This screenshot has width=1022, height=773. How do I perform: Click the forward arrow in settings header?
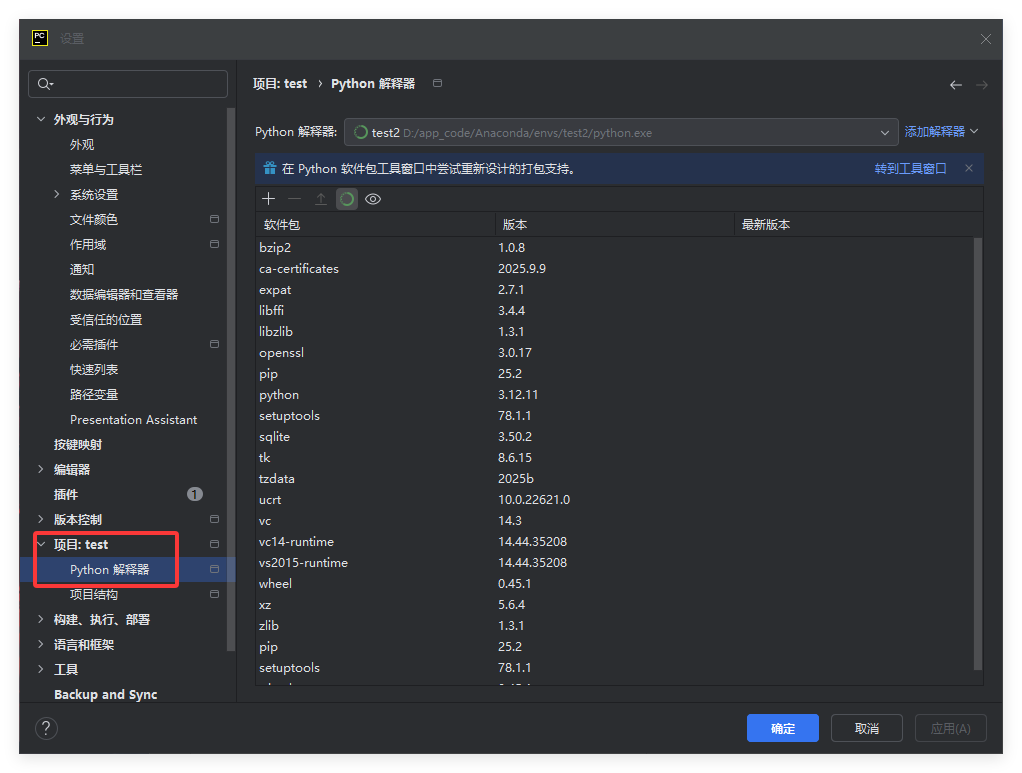point(982,85)
